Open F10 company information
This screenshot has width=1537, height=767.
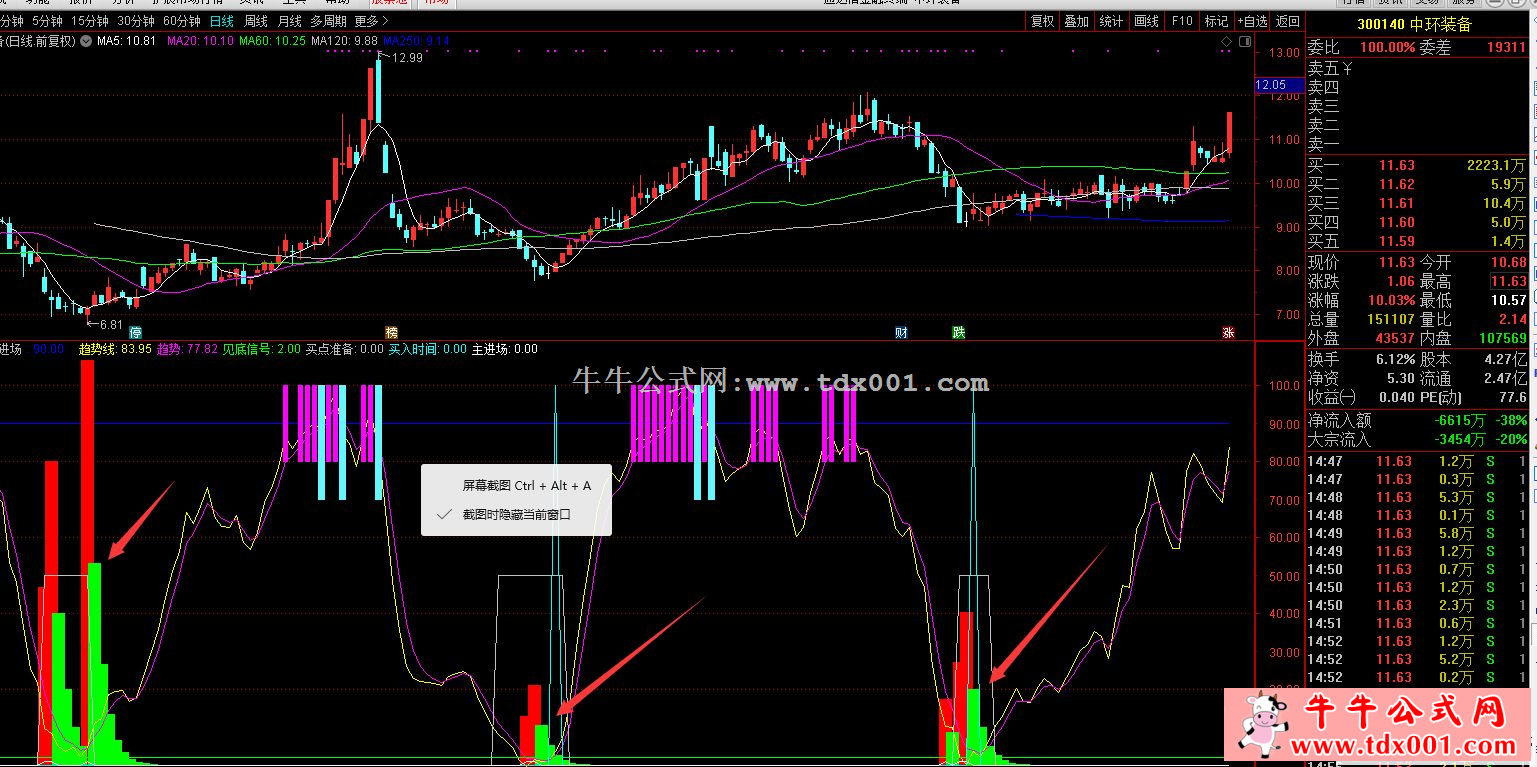1182,21
